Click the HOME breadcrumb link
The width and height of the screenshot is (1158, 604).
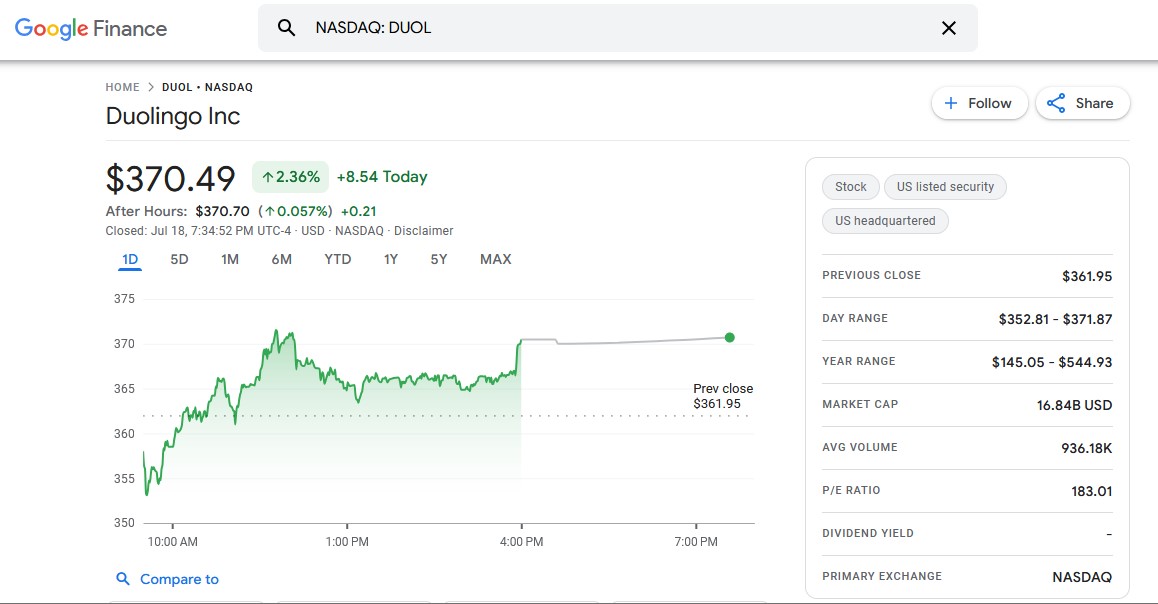coord(122,87)
